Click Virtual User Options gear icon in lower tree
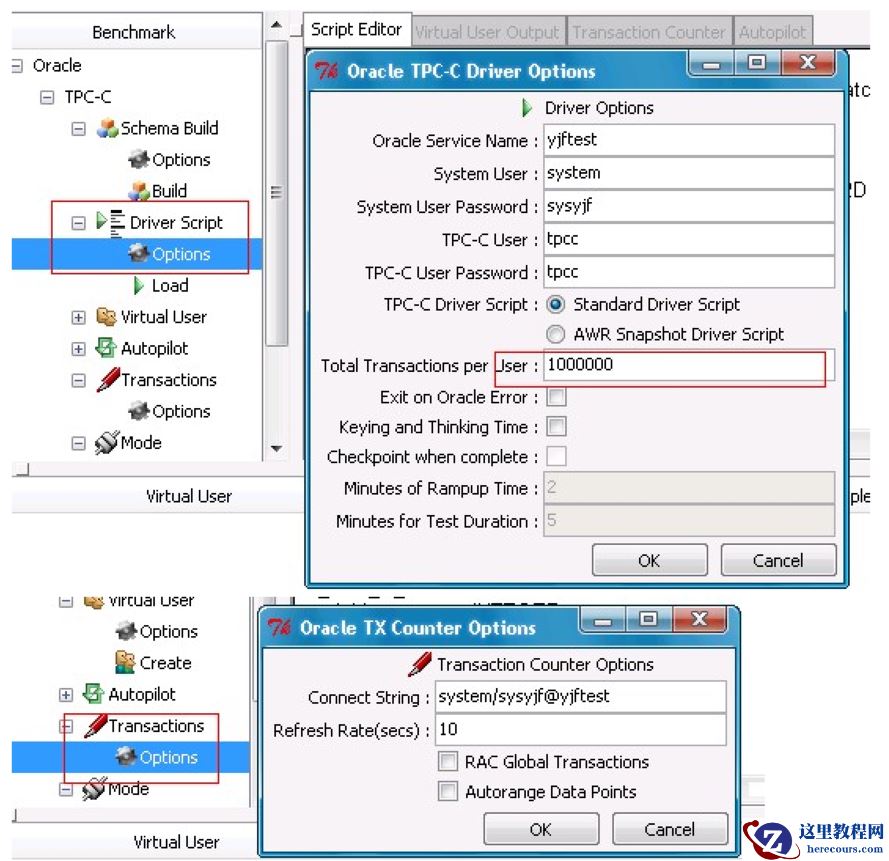This screenshot has width=889, height=861. pos(126,631)
